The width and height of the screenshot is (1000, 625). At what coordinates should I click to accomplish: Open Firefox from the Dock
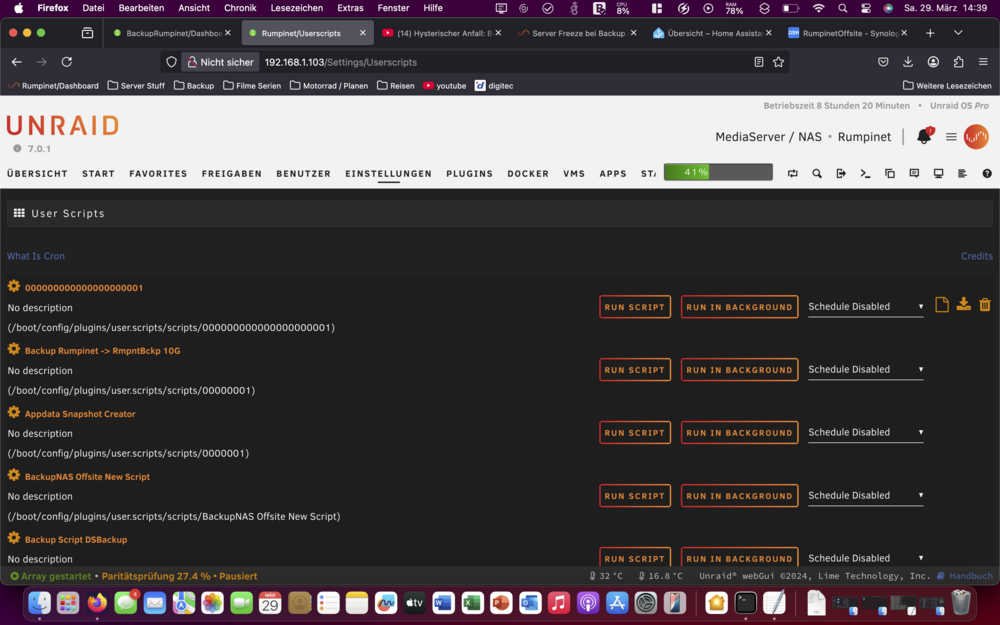[97, 602]
